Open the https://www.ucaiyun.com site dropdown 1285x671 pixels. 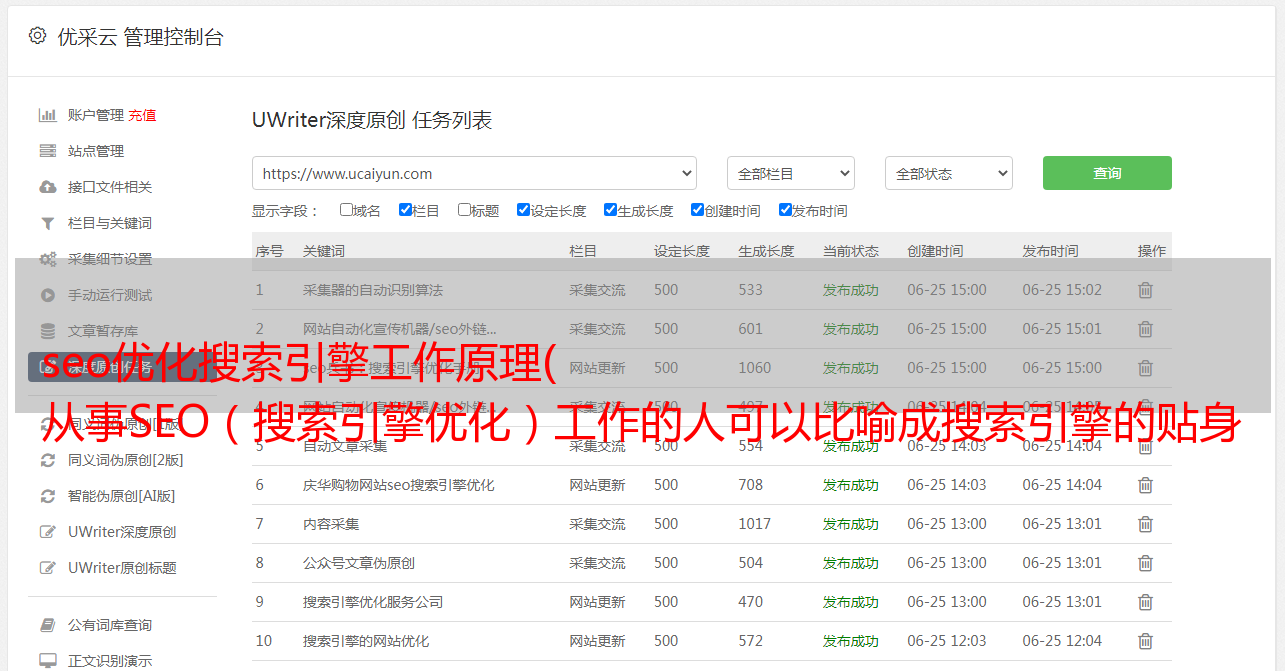point(474,173)
